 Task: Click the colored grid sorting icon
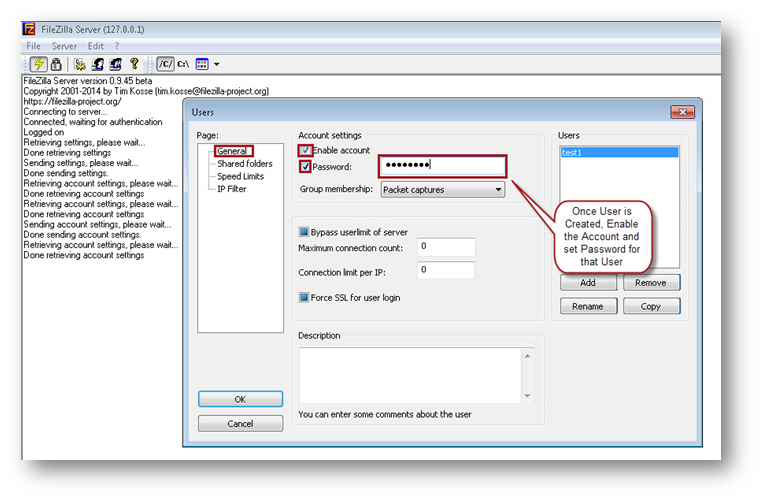coord(202,64)
